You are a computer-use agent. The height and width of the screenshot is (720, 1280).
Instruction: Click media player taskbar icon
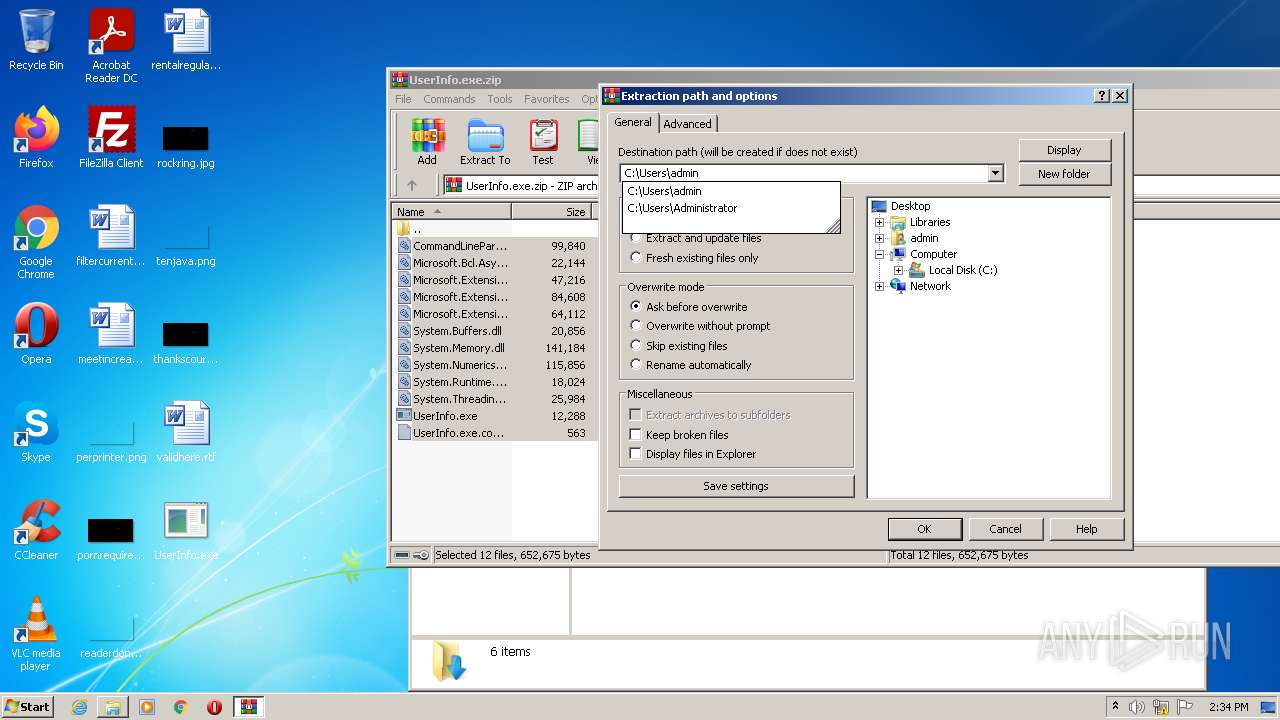pyautogui.click(x=147, y=707)
